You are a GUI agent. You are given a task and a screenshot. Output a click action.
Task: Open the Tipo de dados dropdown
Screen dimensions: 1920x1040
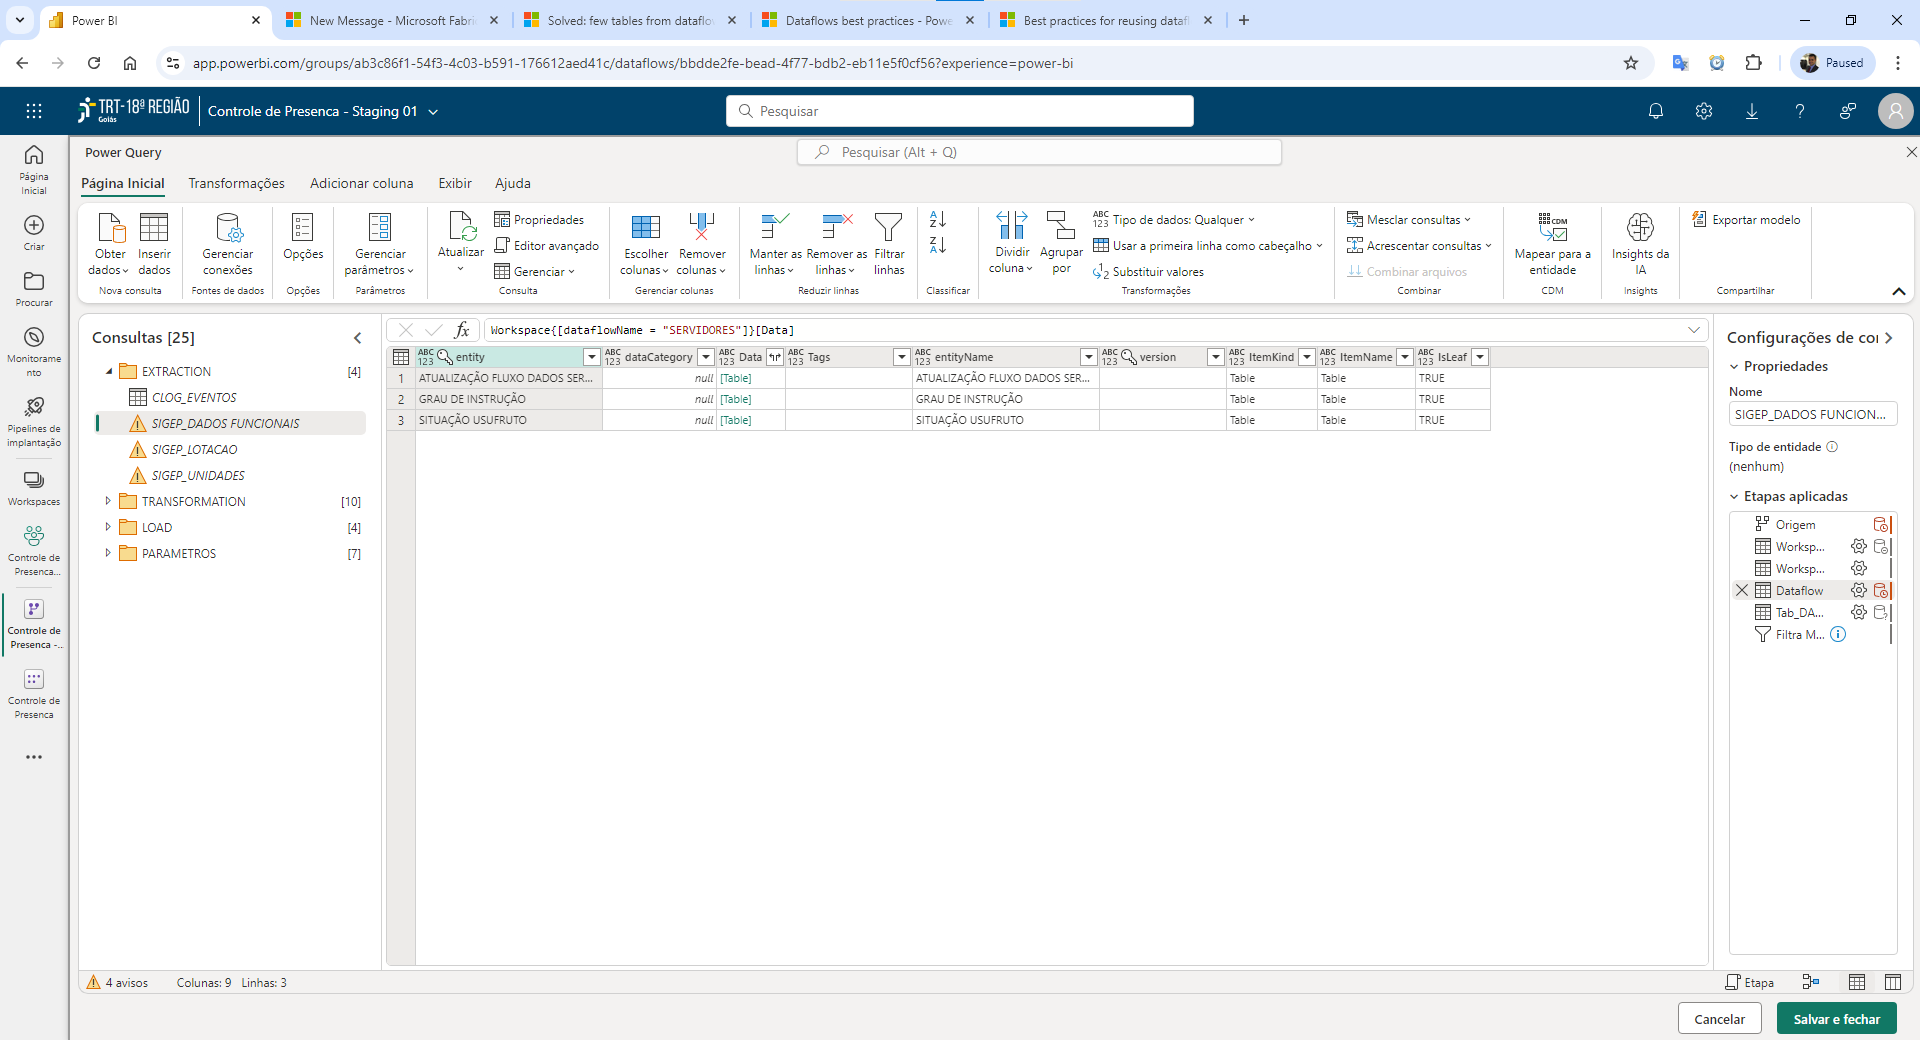(1174, 220)
